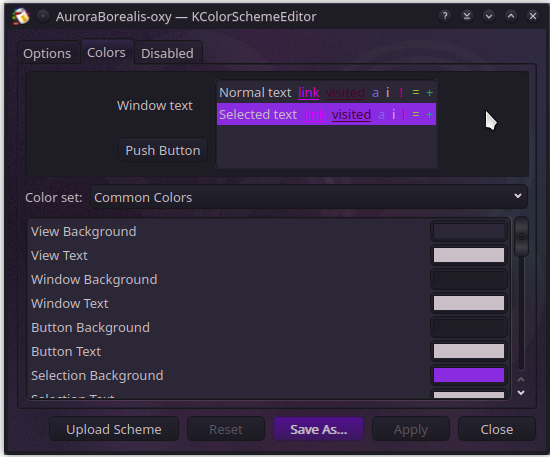Click the Close button at bottom
550x457 pixels.
click(x=497, y=429)
